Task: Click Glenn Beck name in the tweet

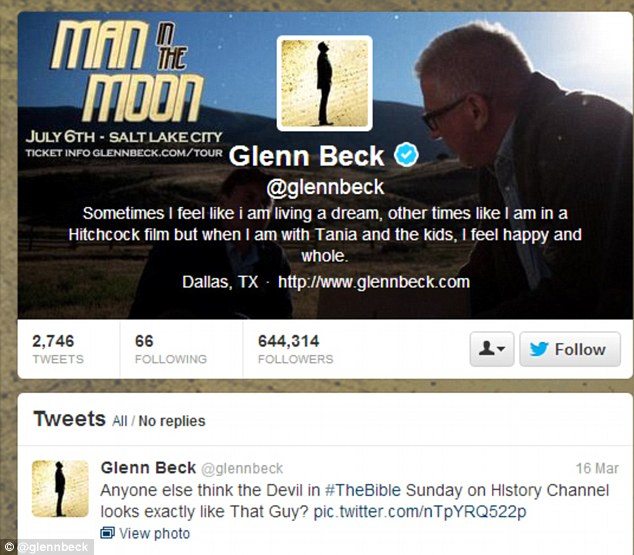Action: 148,468
